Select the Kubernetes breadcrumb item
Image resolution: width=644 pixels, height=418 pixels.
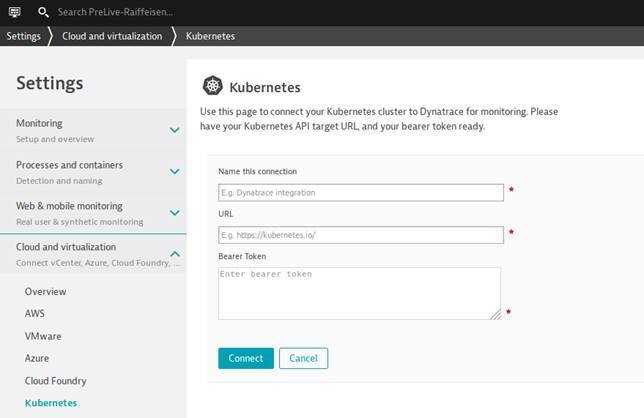click(x=210, y=36)
